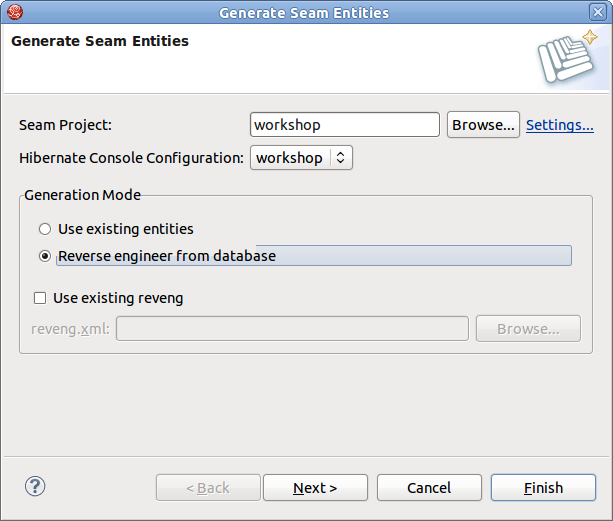Click the reveng.xml path field
This screenshot has width=613, height=521.
tap(292, 329)
